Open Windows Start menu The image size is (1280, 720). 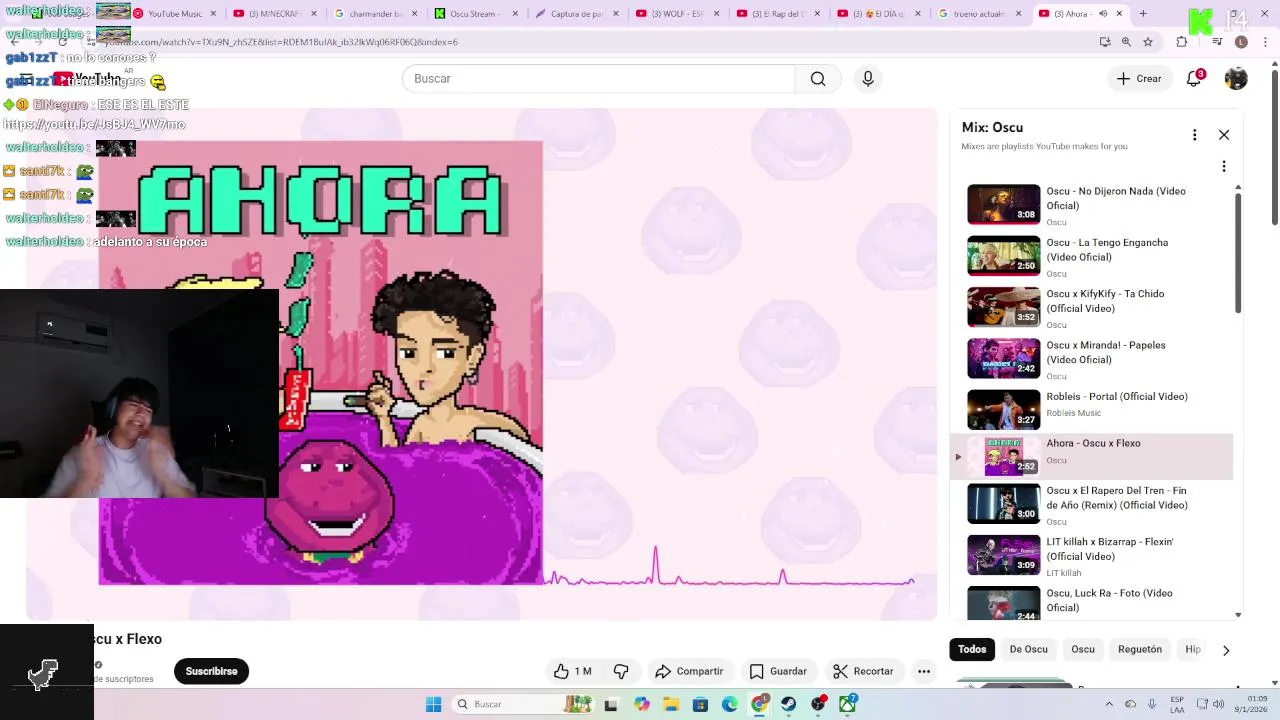point(433,704)
